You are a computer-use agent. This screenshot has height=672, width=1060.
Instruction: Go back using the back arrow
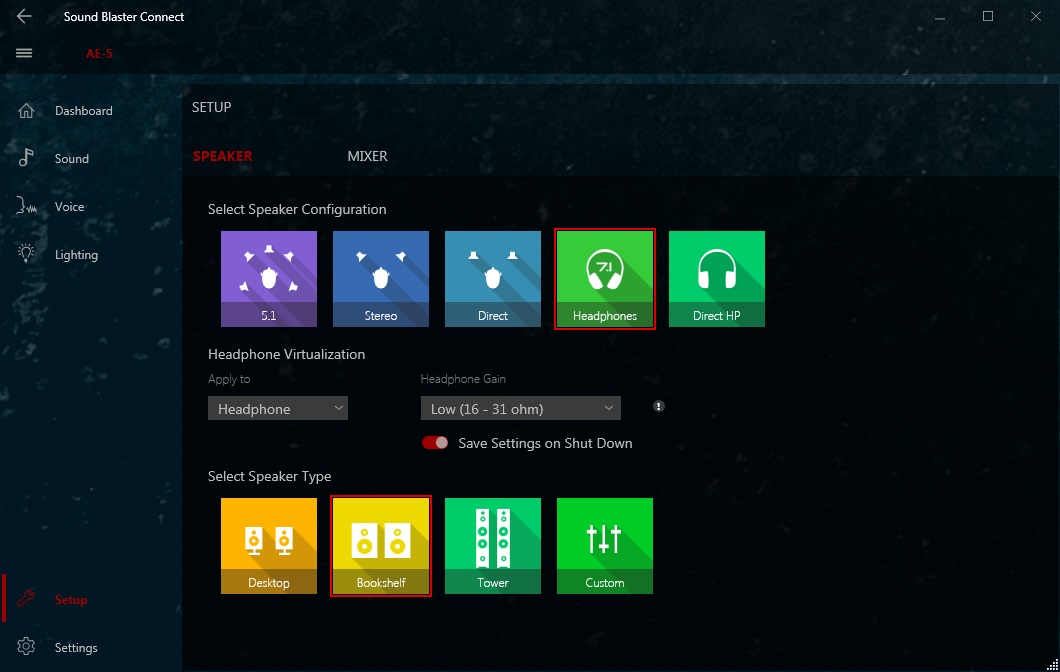(24, 16)
